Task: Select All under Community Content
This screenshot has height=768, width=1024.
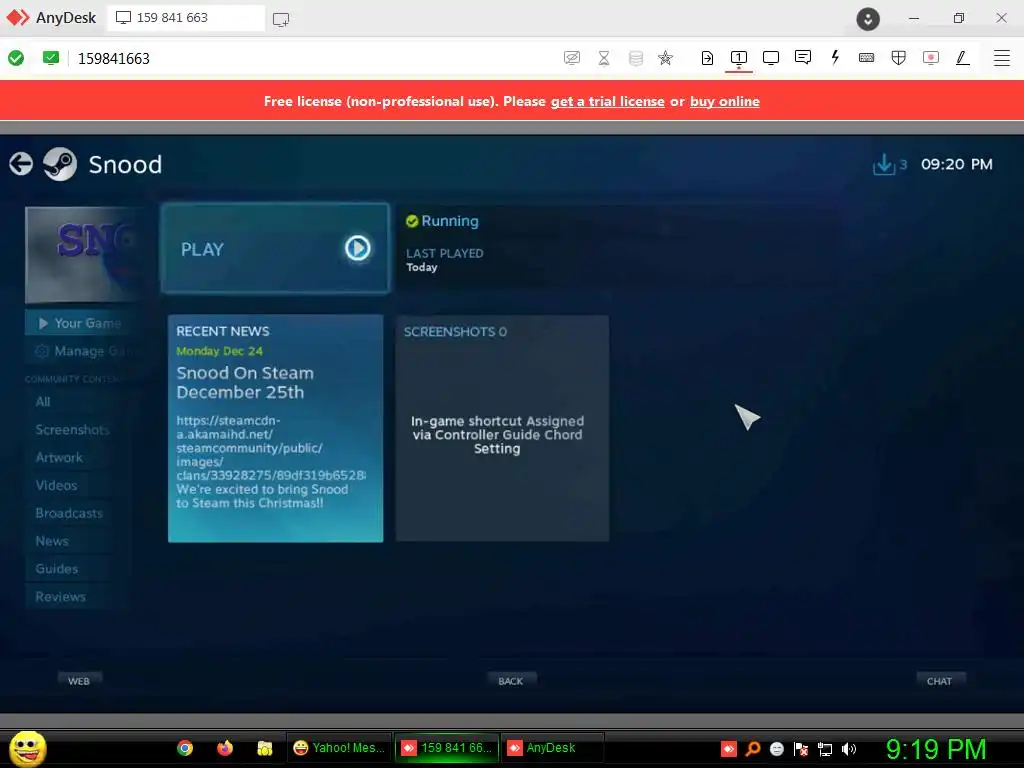Action: pos(43,402)
